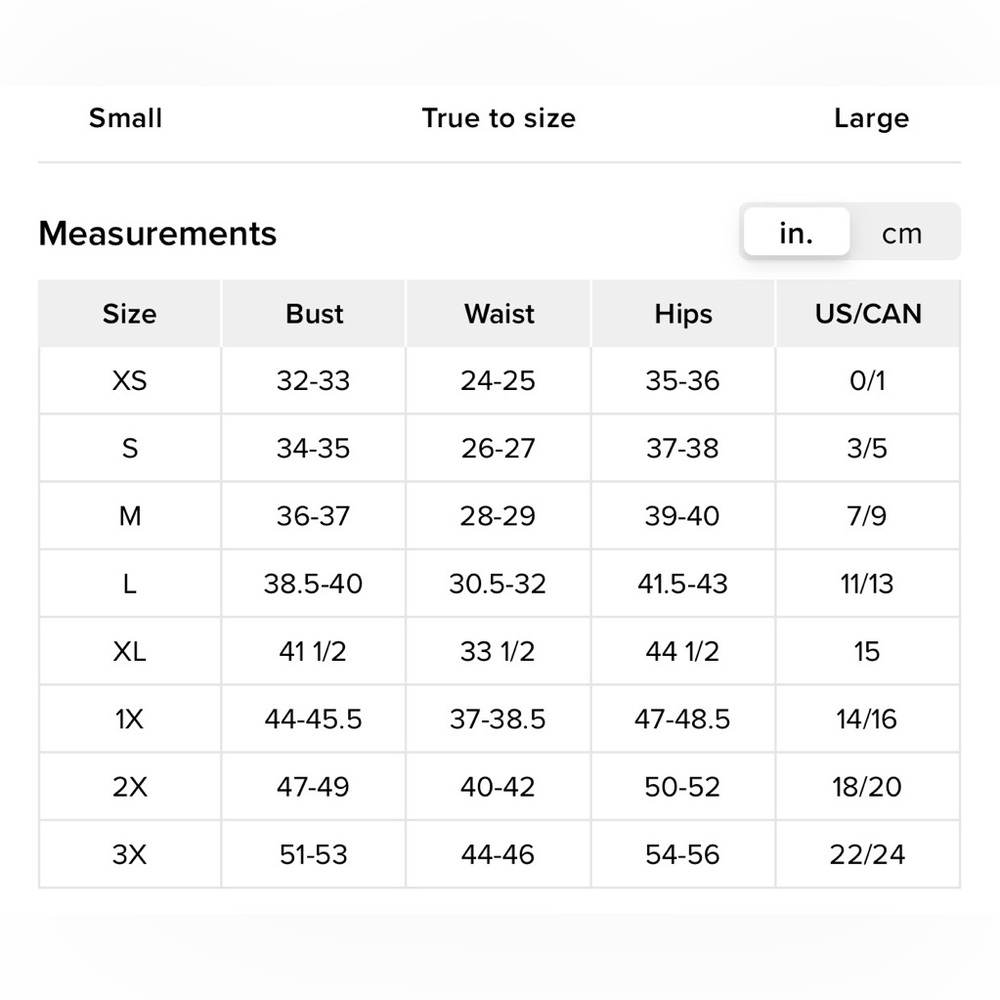
Task: Click the US/CAN column header
Action: coord(867,314)
